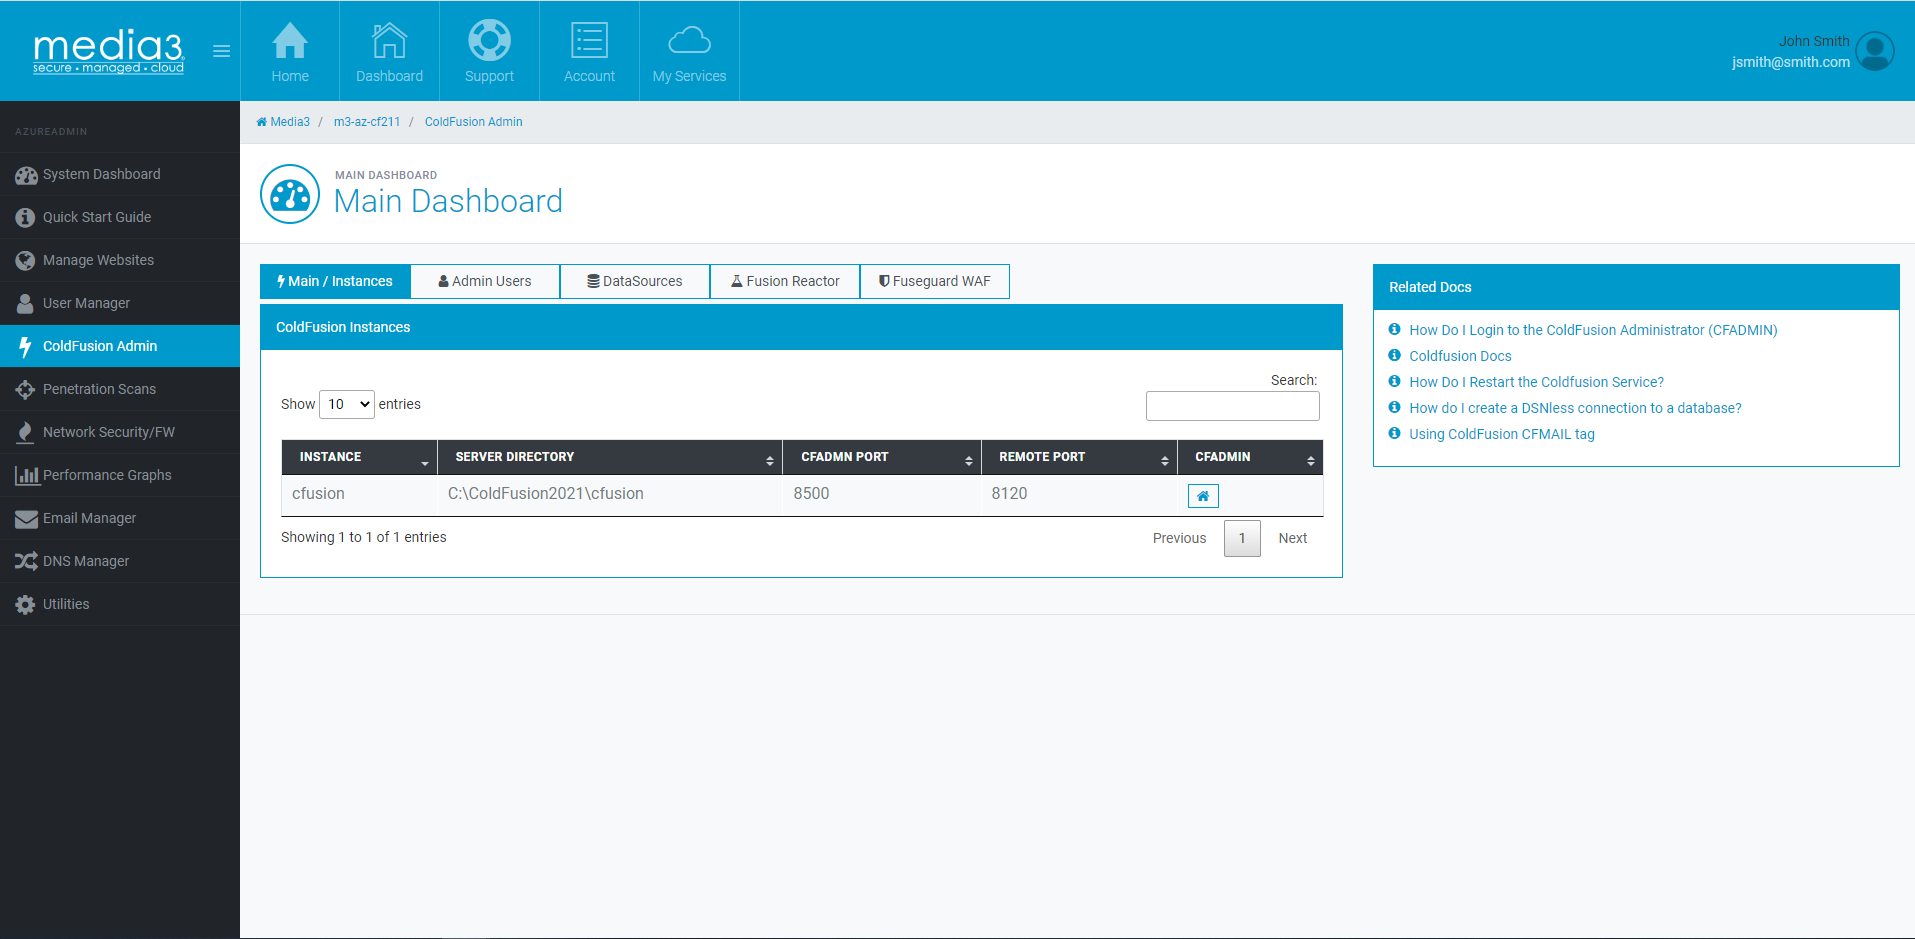Open My Services cloud icon
Image resolution: width=1915 pixels, height=939 pixels.
[689, 40]
